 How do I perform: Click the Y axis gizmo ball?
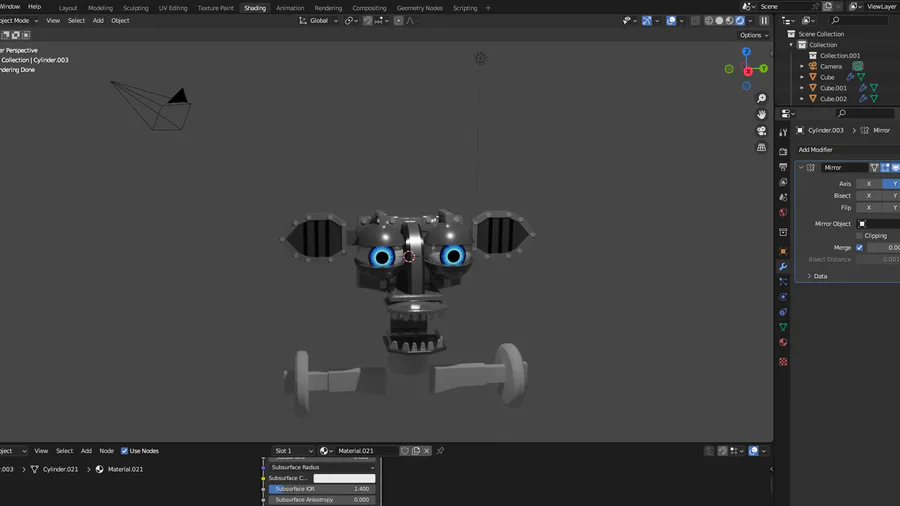763,68
